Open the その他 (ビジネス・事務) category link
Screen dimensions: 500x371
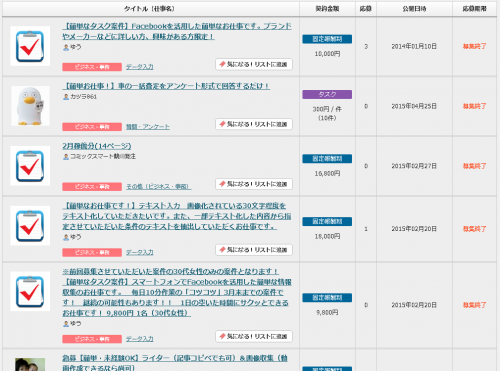(x=158, y=187)
